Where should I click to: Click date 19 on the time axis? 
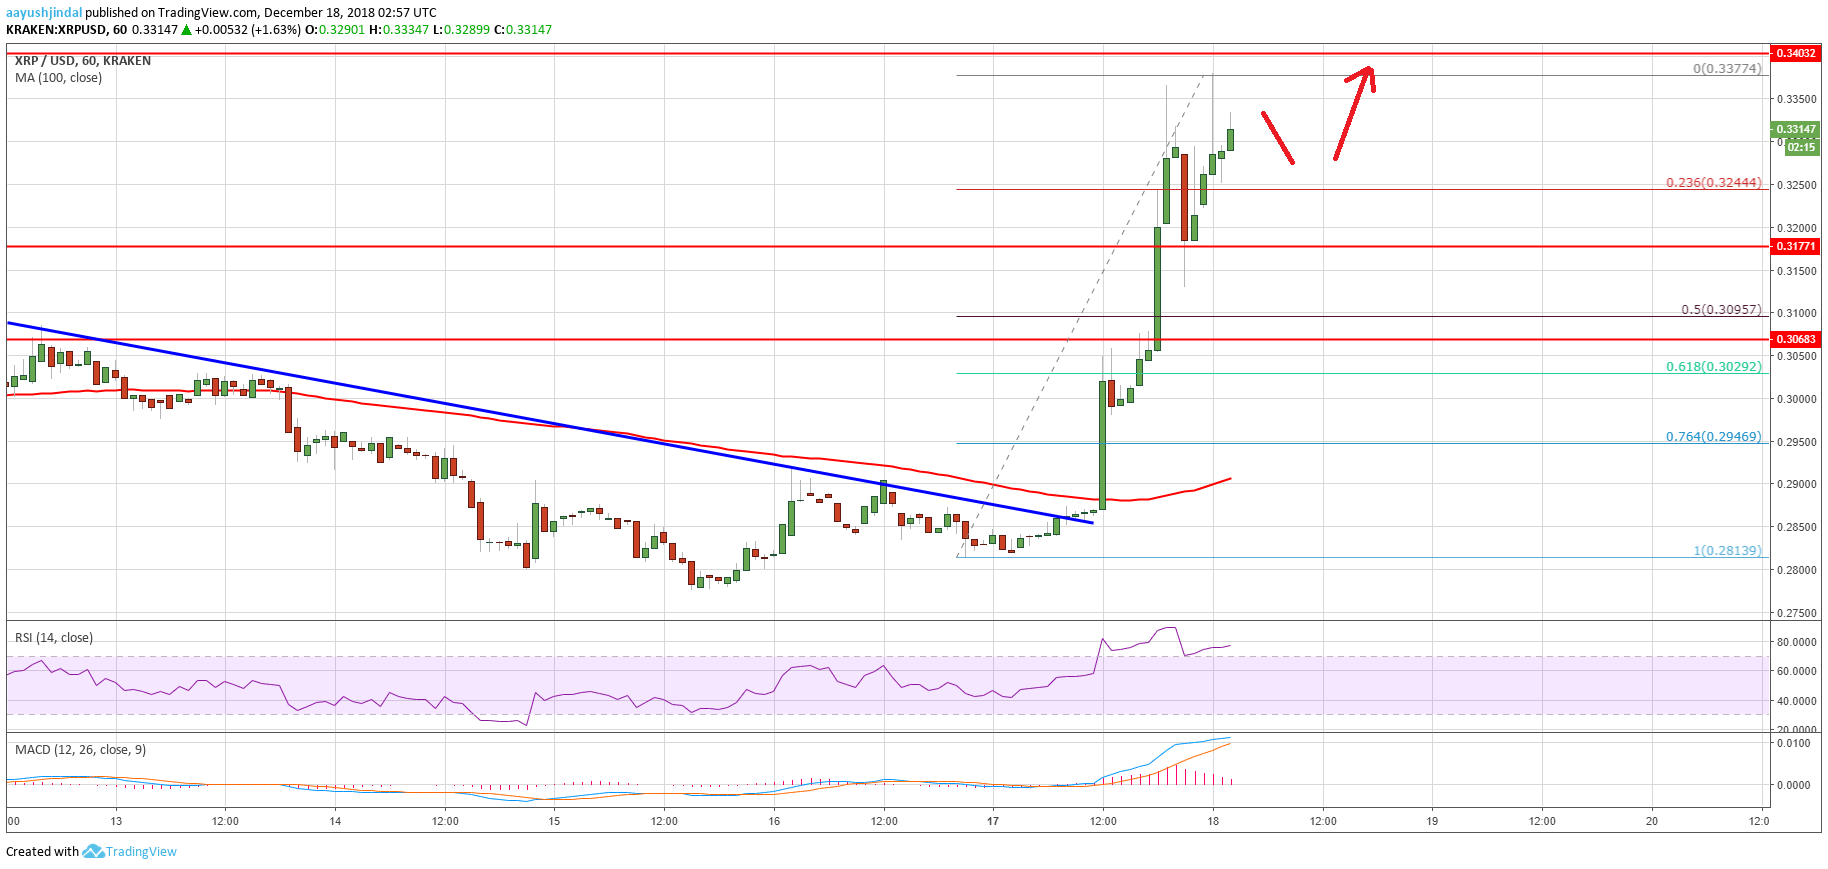click(1432, 821)
